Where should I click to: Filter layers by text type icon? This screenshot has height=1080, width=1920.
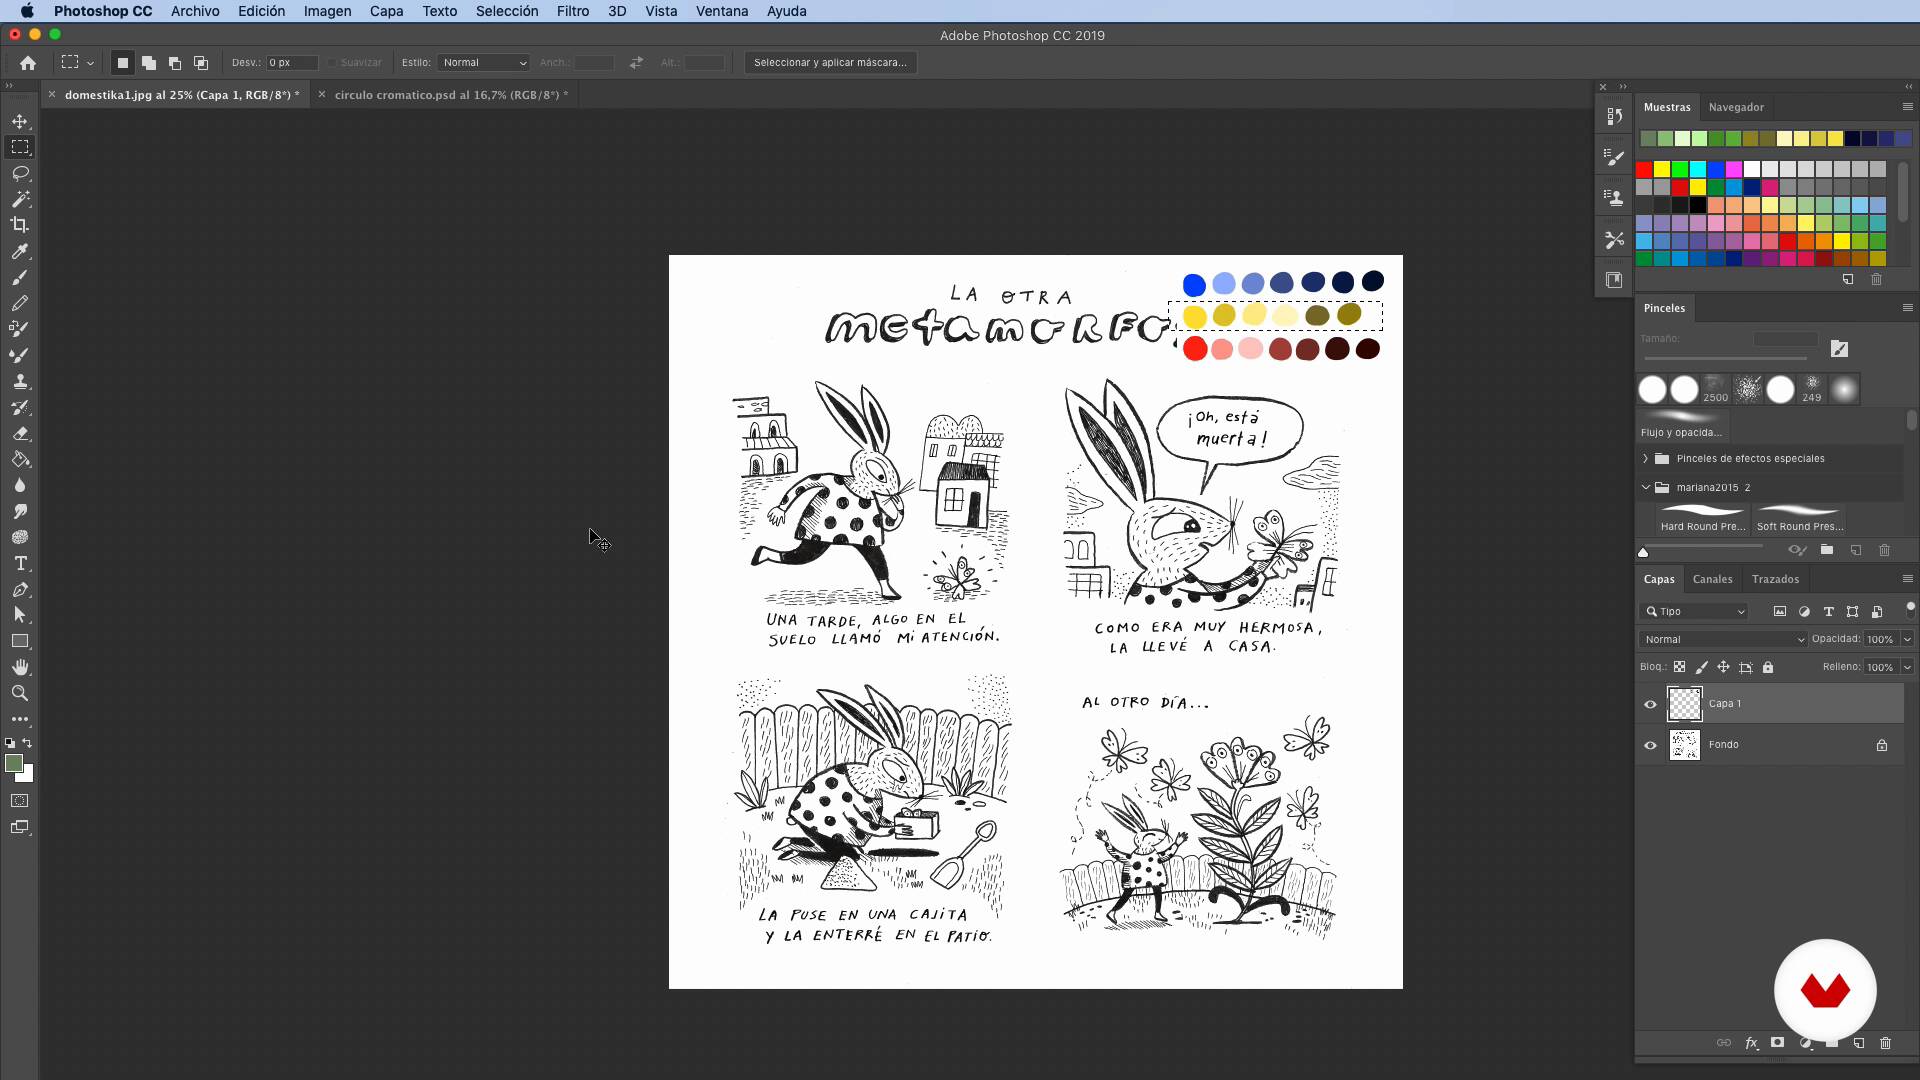pyautogui.click(x=1828, y=611)
